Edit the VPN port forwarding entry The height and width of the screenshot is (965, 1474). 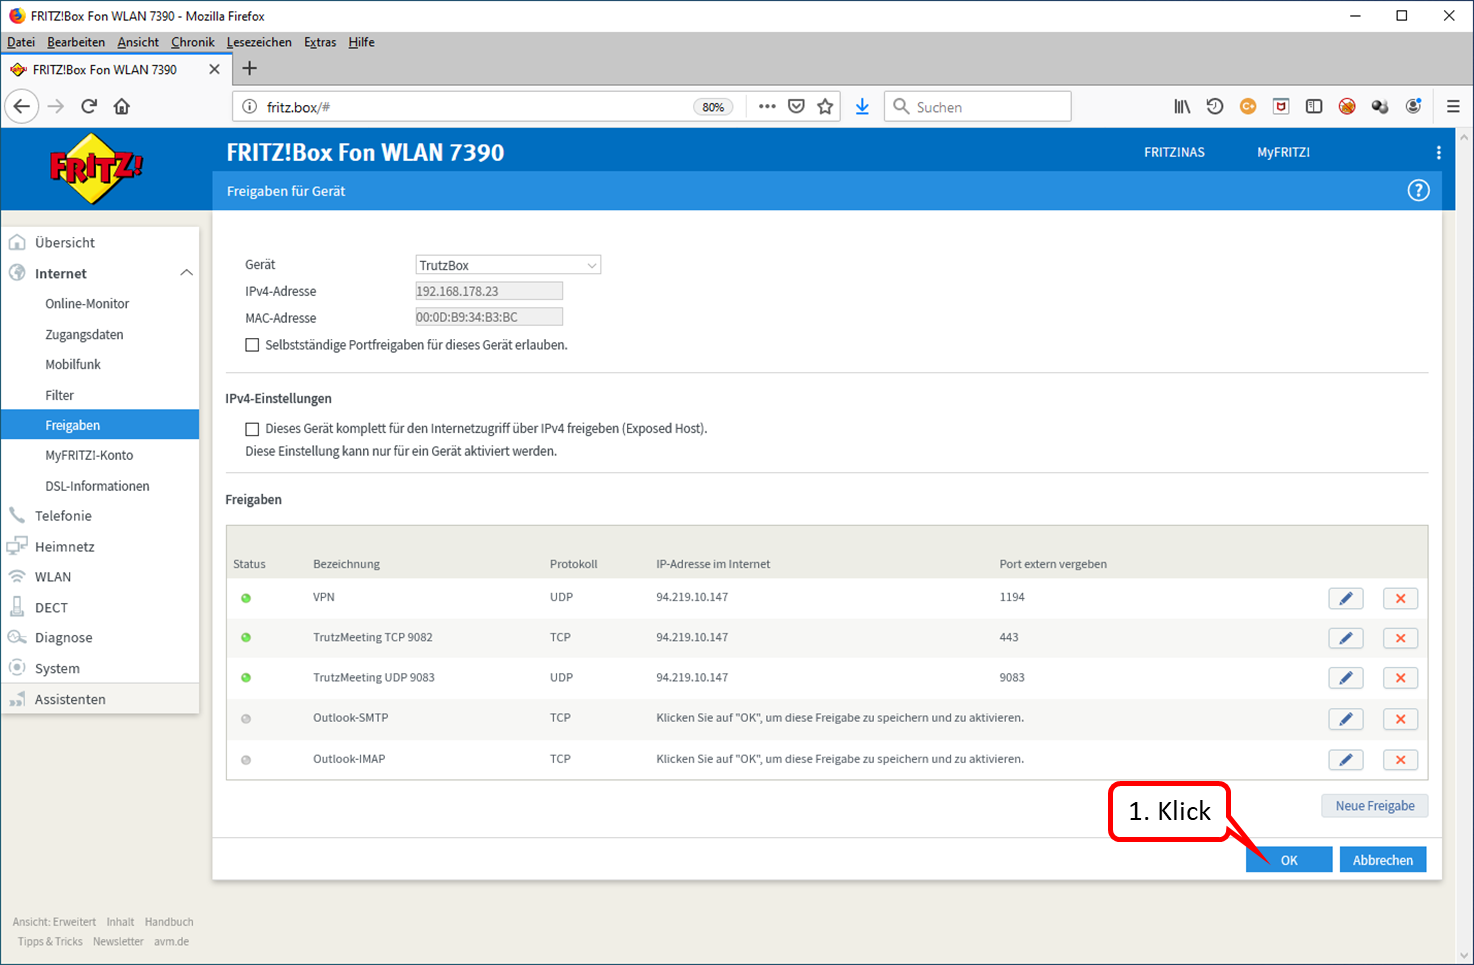tap(1345, 598)
